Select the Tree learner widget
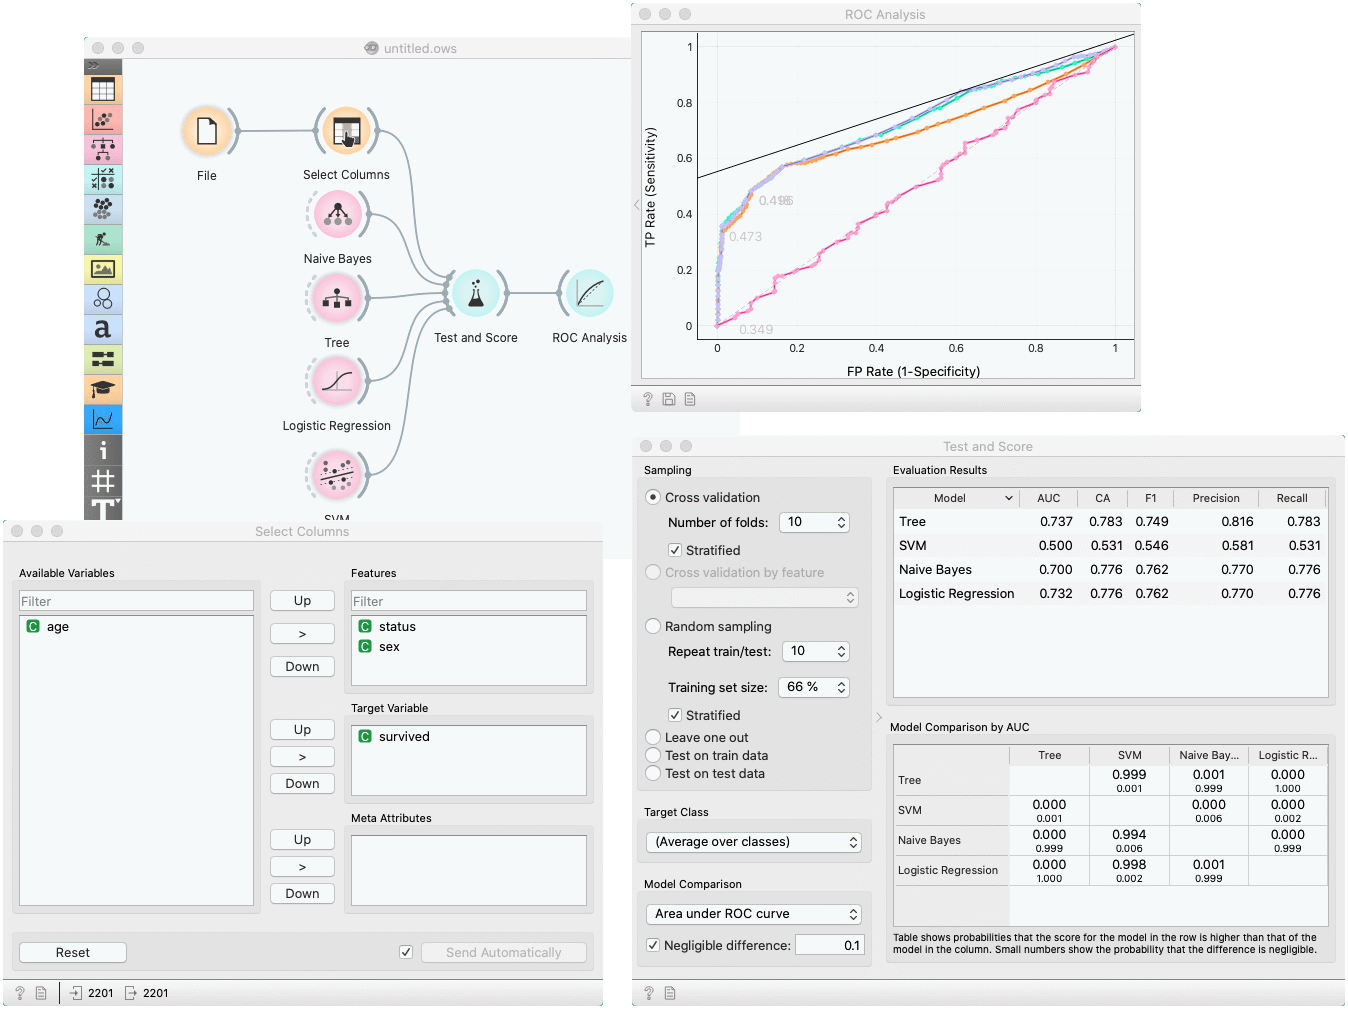Screen dimensions: 1348x1009 point(338,298)
